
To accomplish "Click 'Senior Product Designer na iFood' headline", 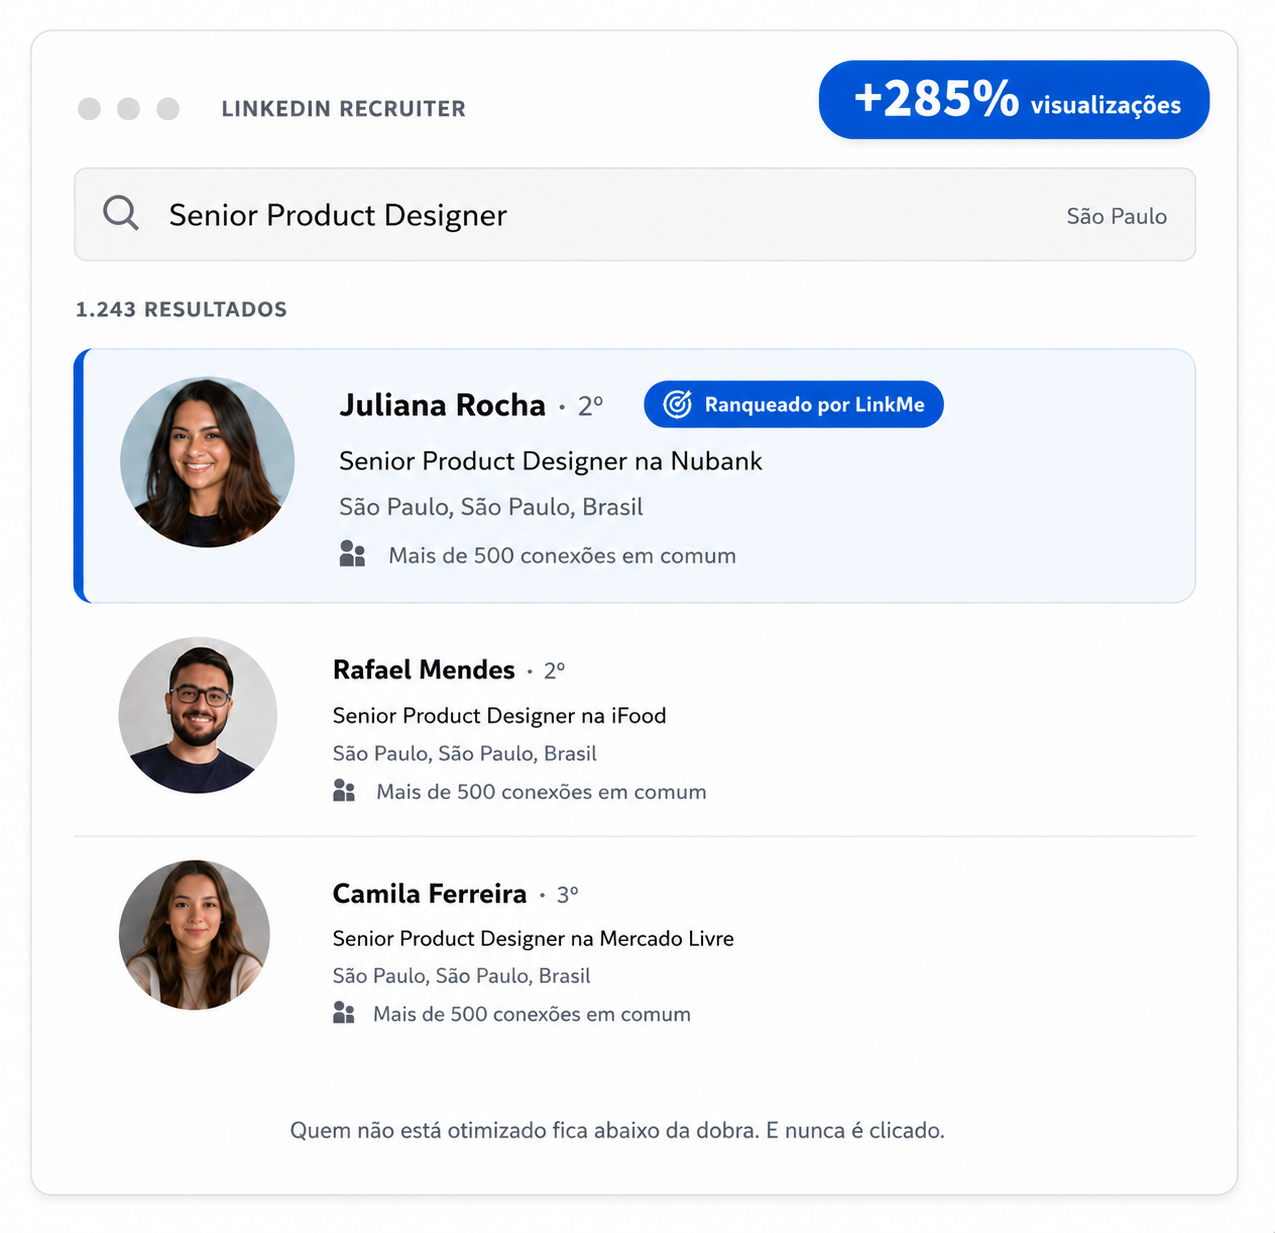I will pos(499,716).
